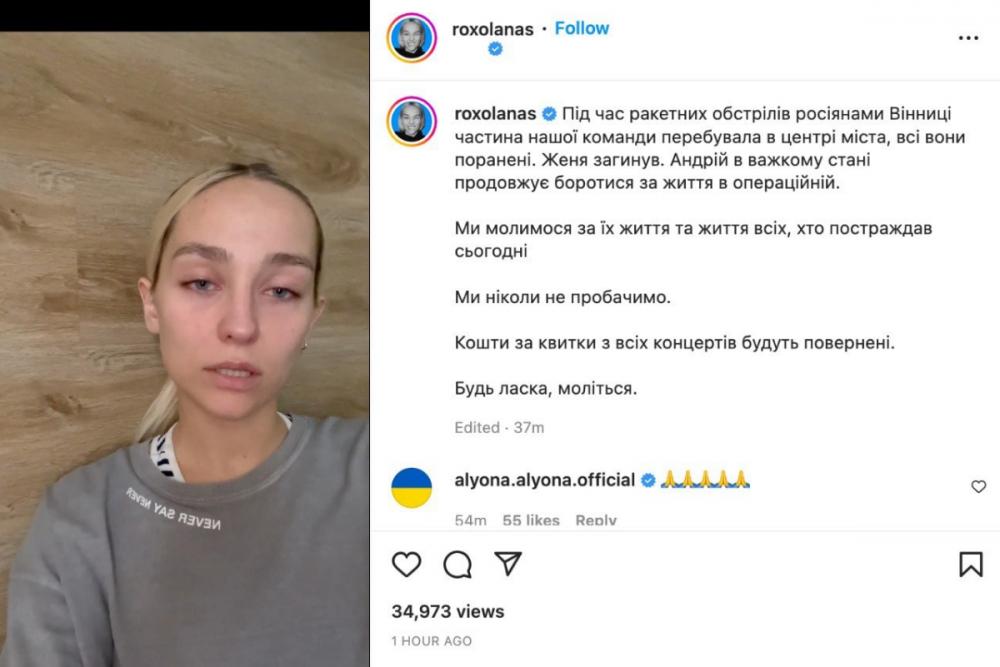
Task: Select the Edited 37m caption timestamp
Action: click(499, 428)
